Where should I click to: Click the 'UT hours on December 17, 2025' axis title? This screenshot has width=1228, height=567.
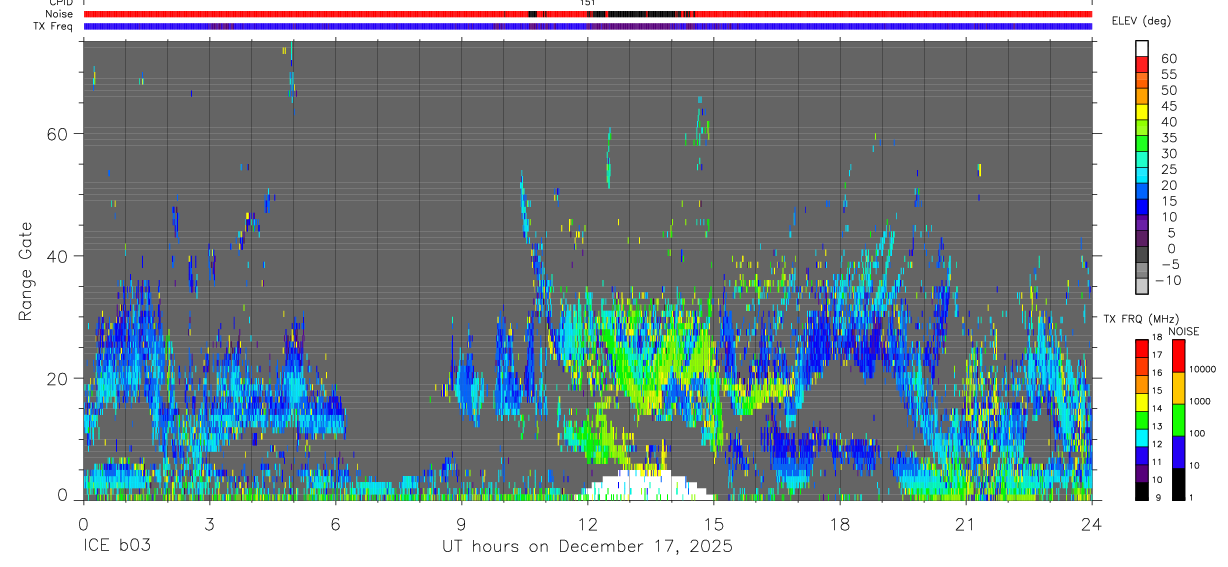587,547
